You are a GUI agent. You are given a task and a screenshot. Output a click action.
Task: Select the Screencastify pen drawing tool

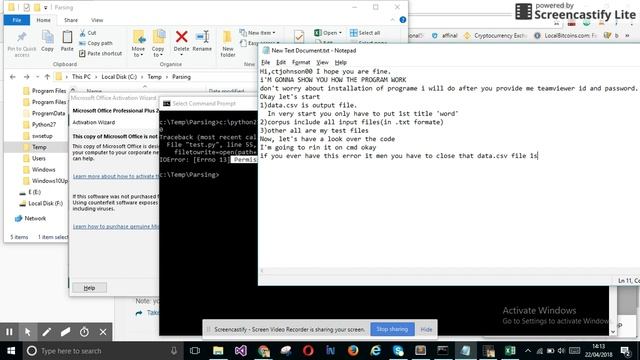(47, 332)
